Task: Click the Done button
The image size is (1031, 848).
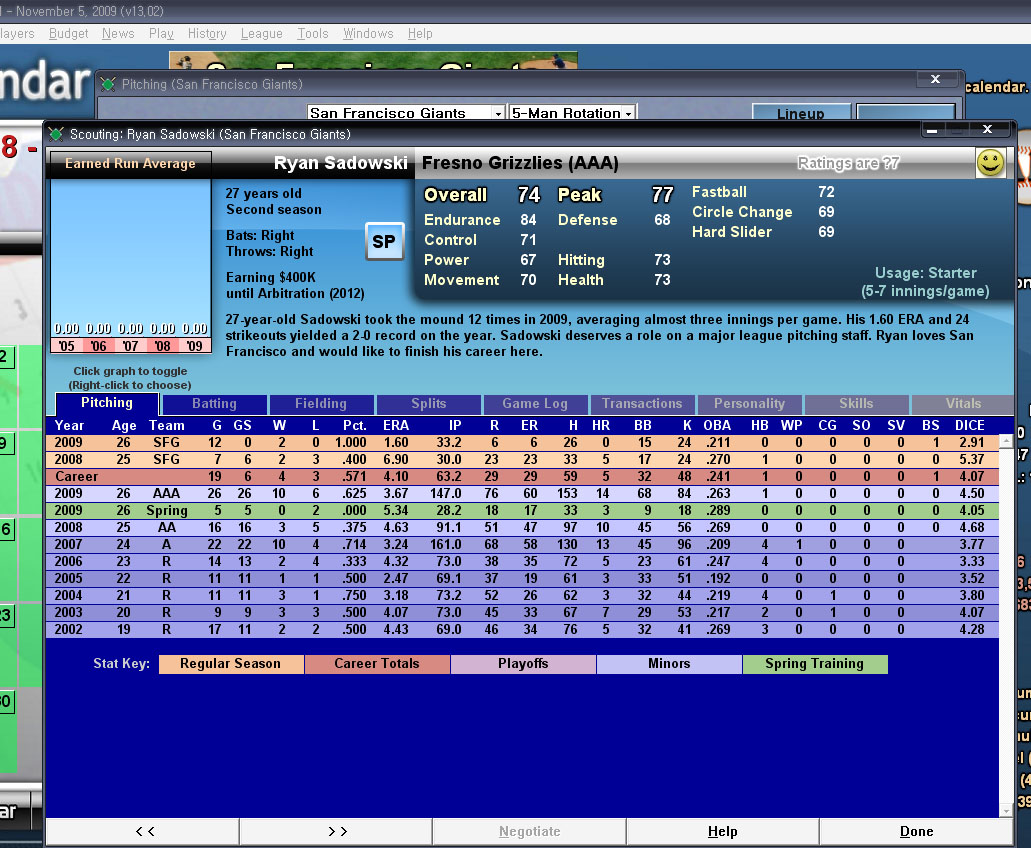Action: point(916,832)
